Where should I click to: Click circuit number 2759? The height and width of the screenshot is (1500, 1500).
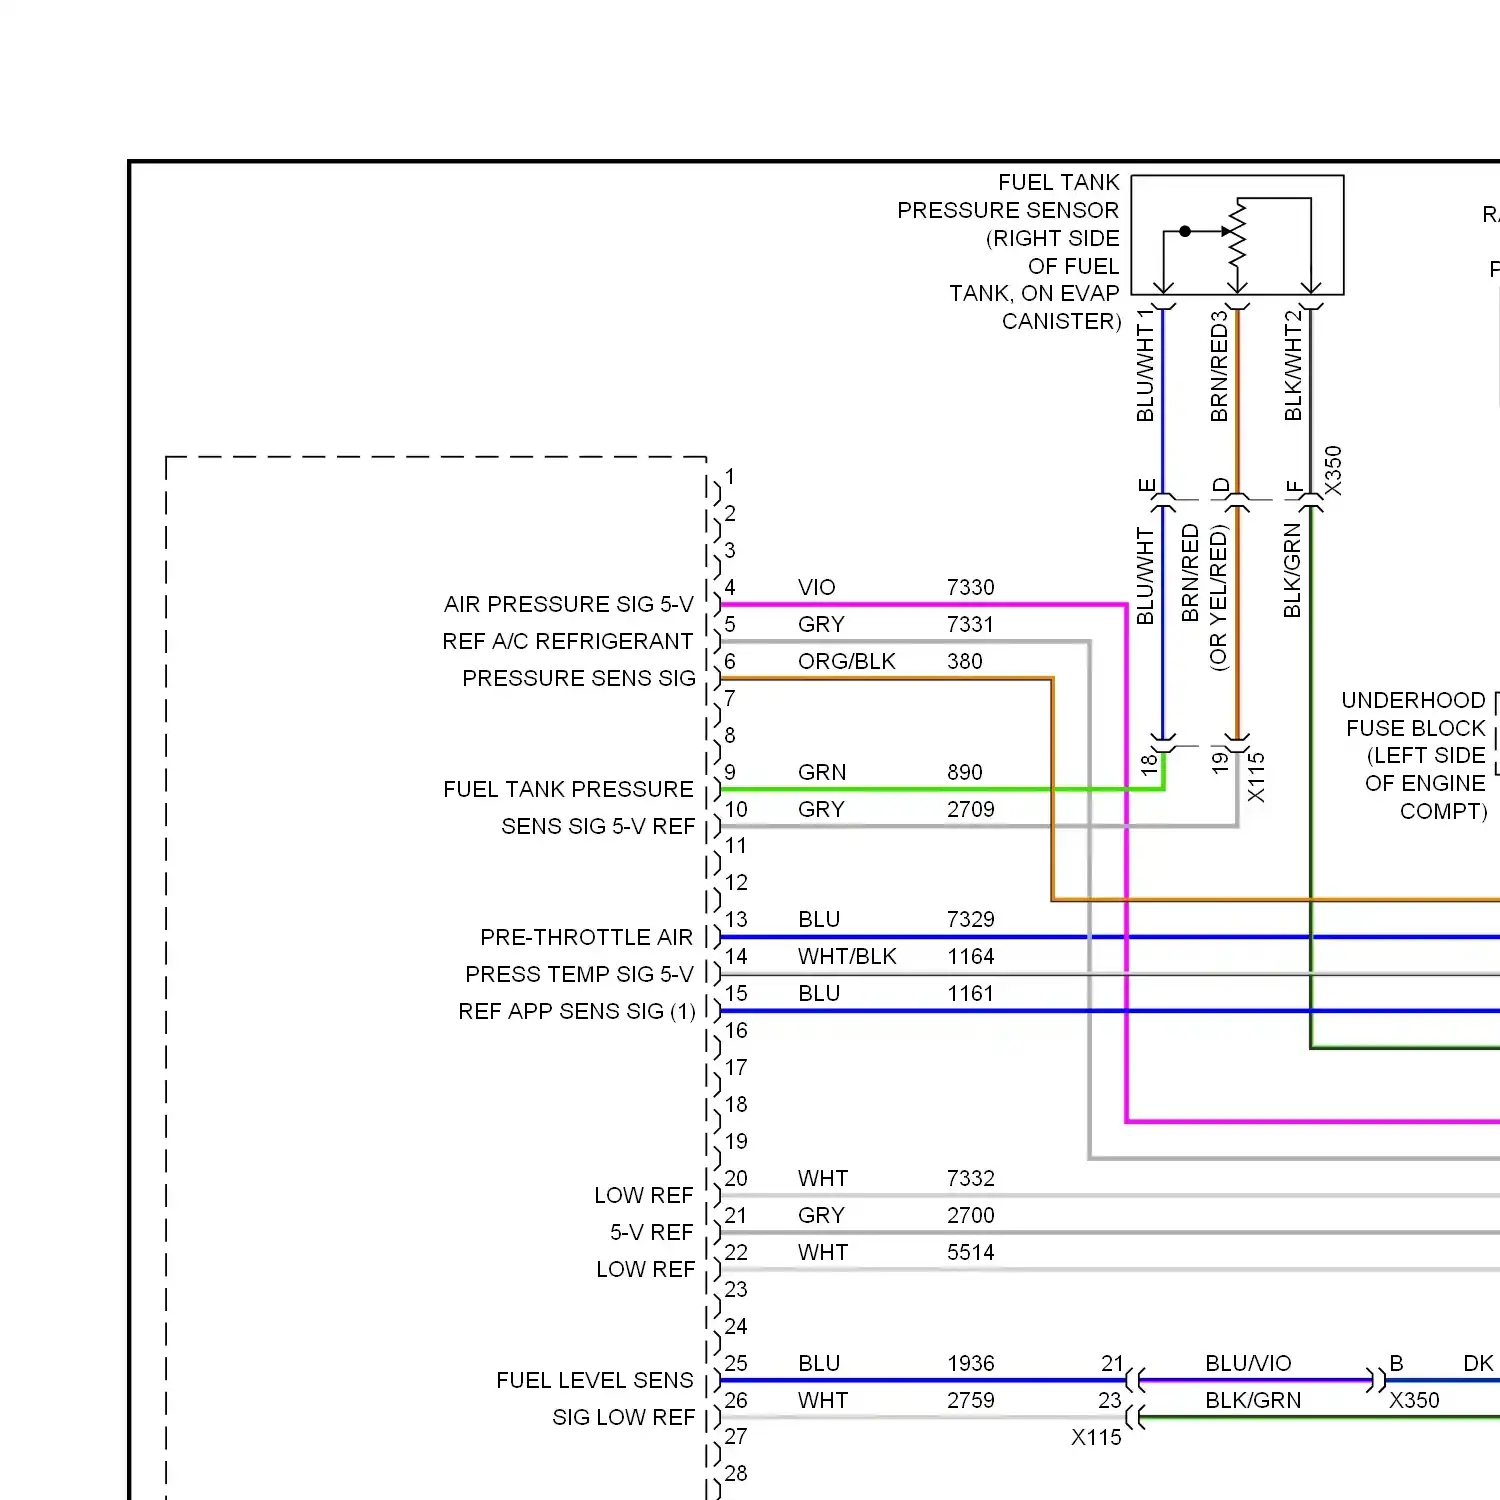(x=970, y=1400)
